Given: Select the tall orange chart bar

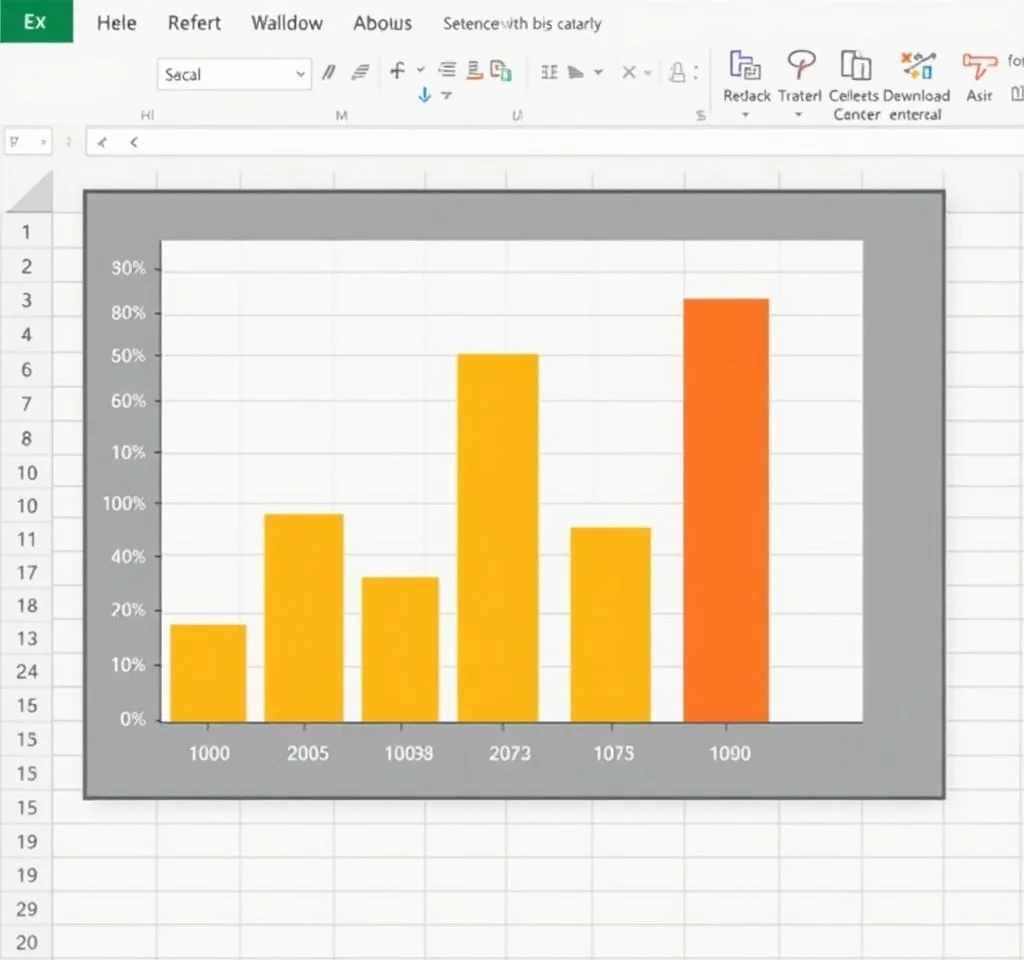Looking at the screenshot, I should coord(726,510).
